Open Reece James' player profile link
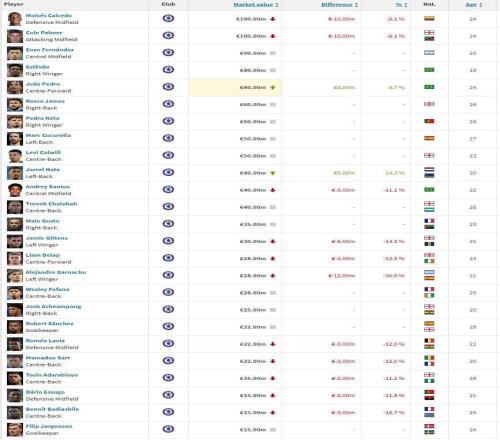Viewport: 500px width, 440px height. click(45, 101)
